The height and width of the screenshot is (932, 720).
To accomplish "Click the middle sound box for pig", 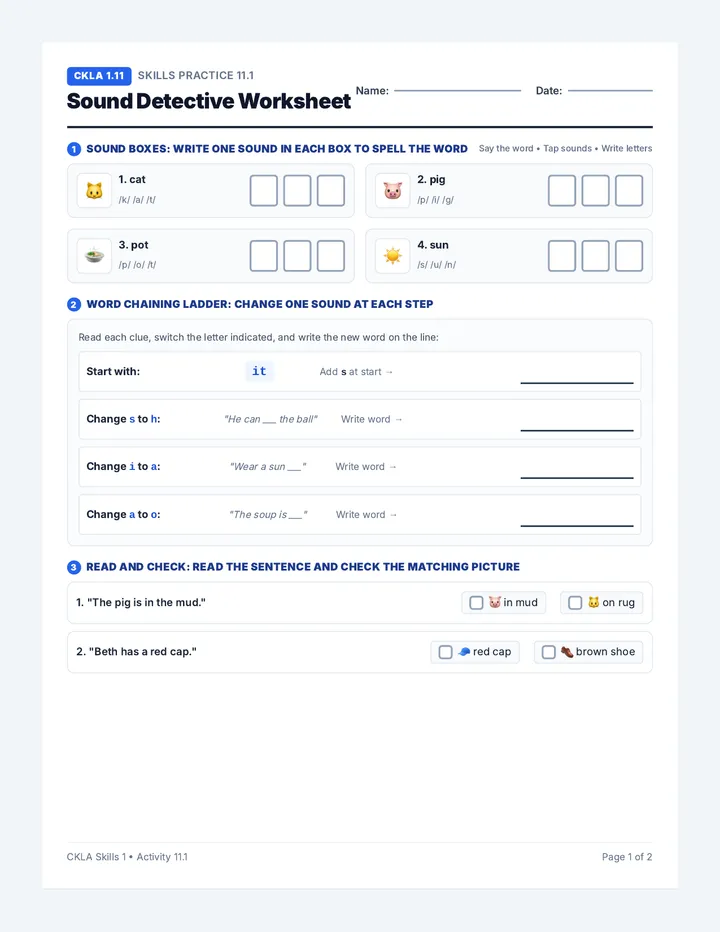I will pyautogui.click(x=596, y=191).
